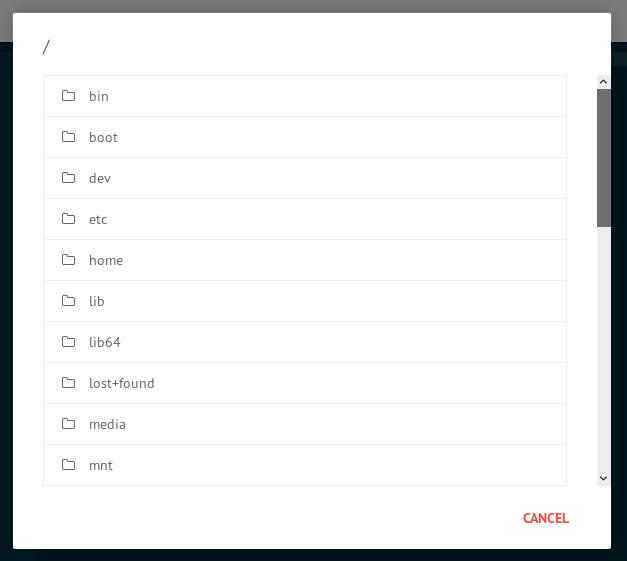Screen dimensions: 627x561
Task: Choose the home directory row
Action: coord(106,260)
